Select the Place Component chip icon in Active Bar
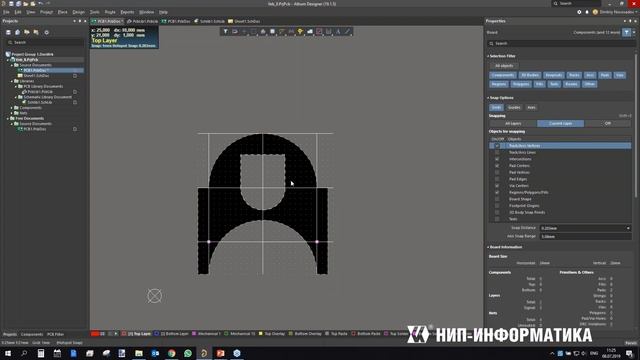The height and width of the screenshot is (360, 640). click(x=272, y=31)
